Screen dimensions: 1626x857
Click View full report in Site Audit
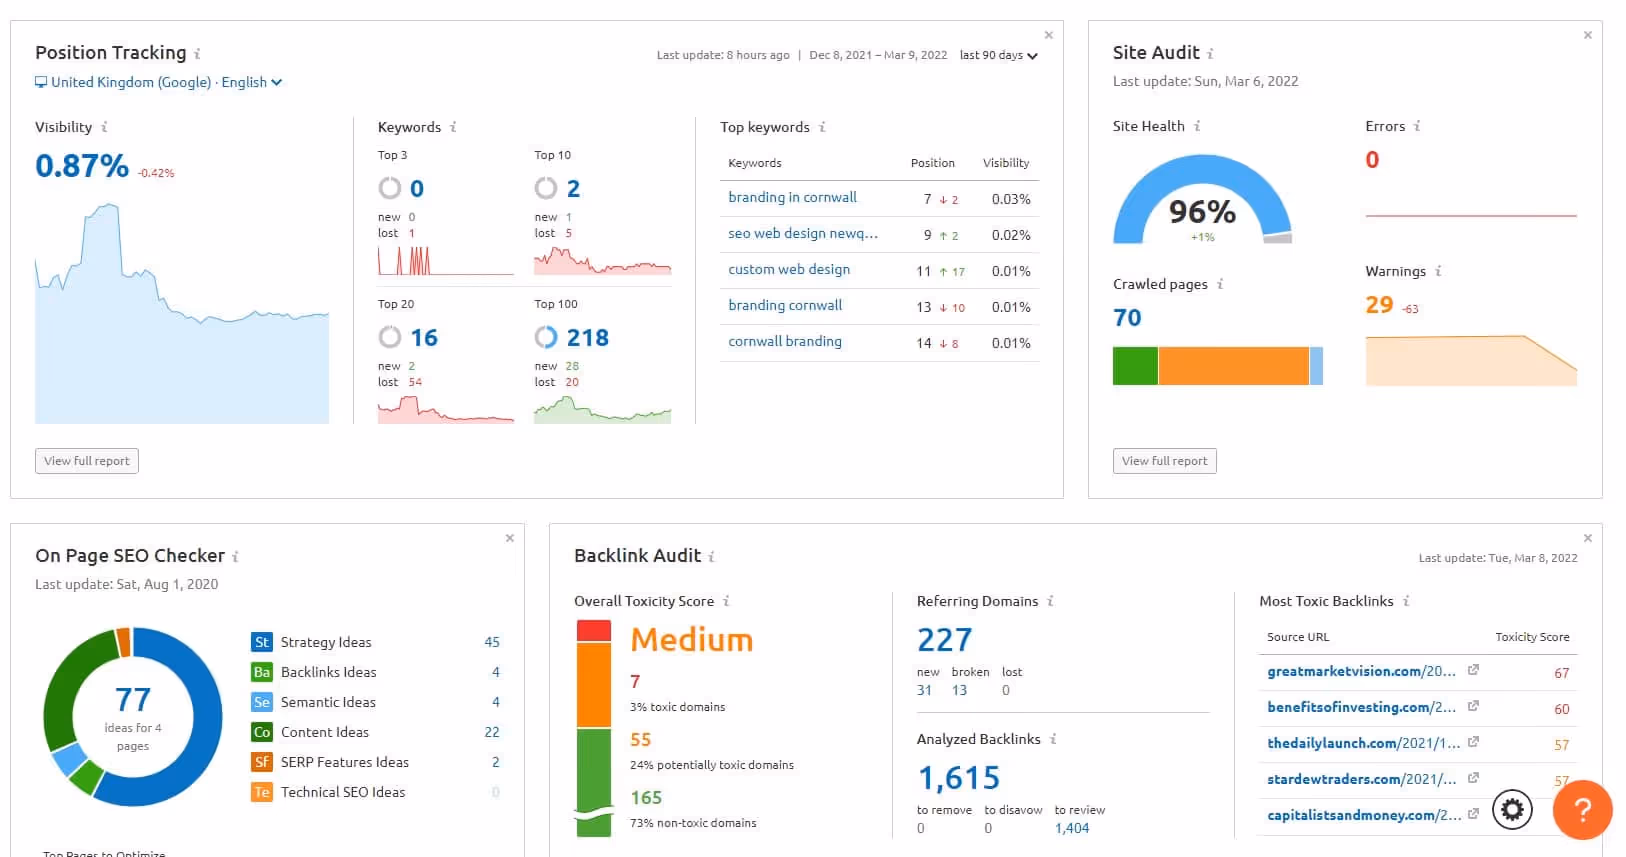click(x=1165, y=461)
